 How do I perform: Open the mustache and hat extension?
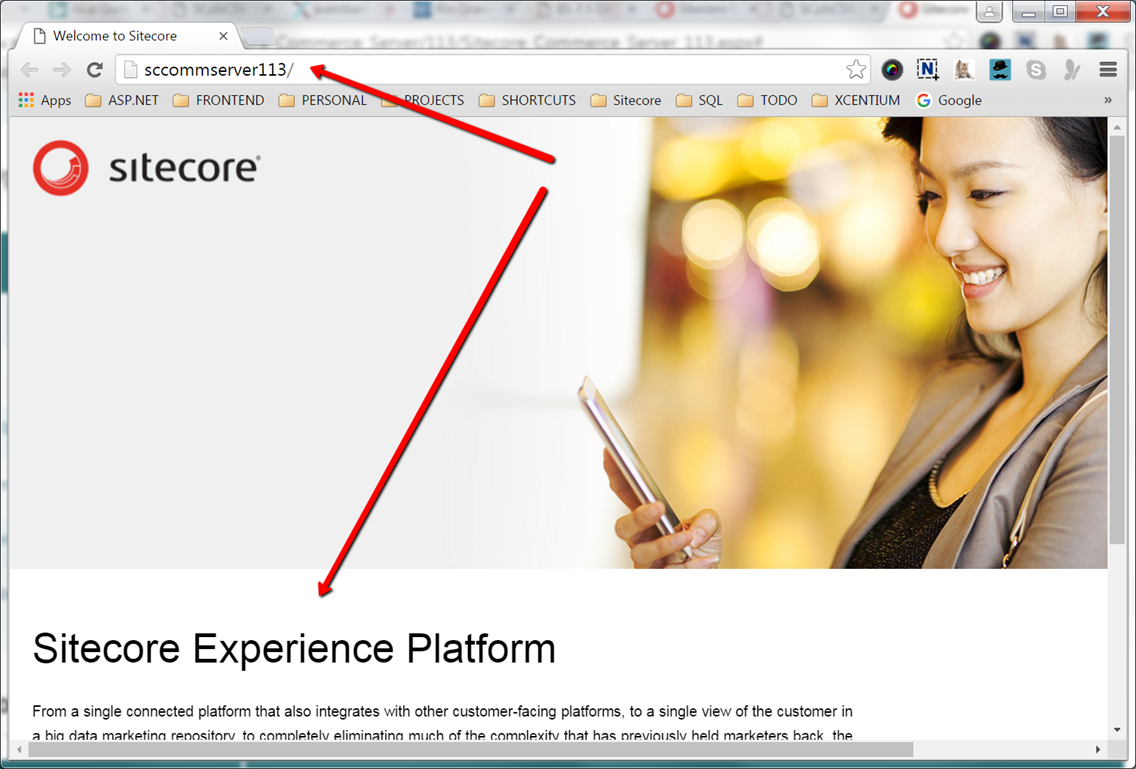[1000, 70]
